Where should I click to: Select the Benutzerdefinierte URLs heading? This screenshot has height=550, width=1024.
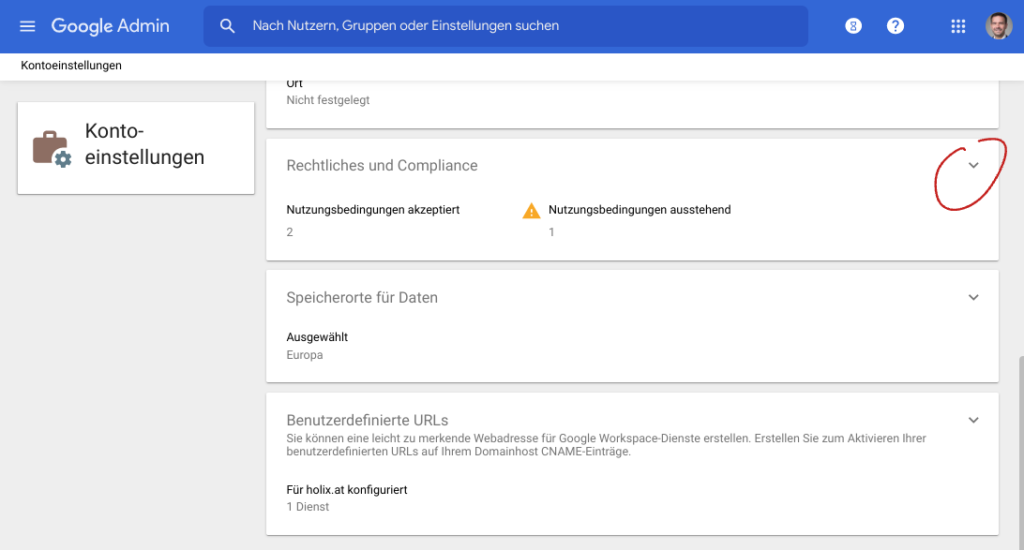coord(366,420)
